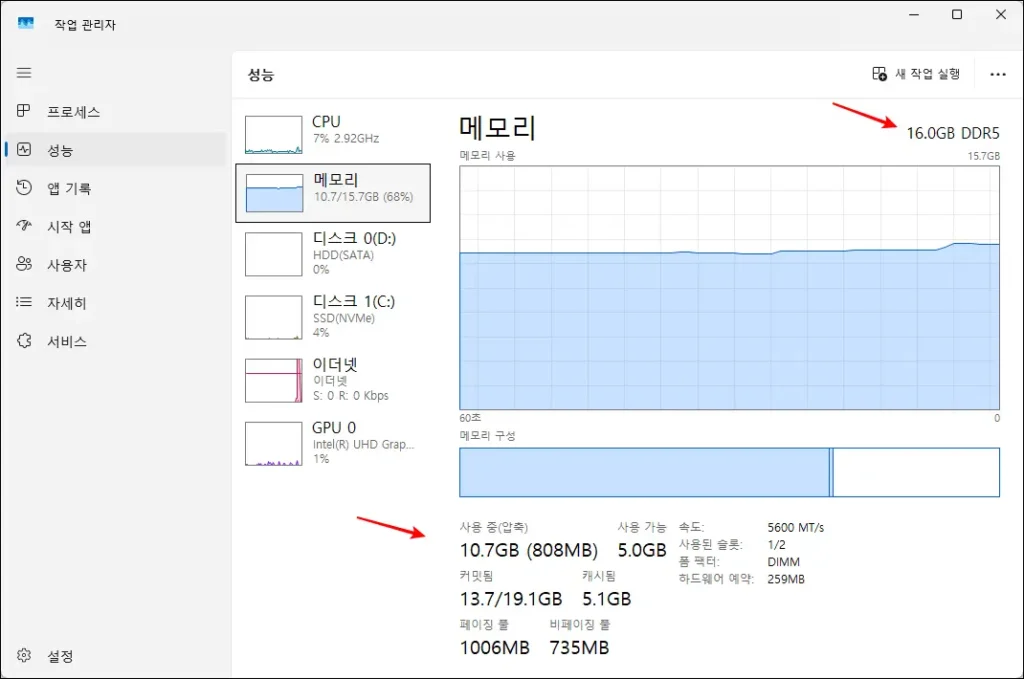Click the 시작 앱 startup gauge icon
This screenshot has width=1024, height=679.
point(24,226)
